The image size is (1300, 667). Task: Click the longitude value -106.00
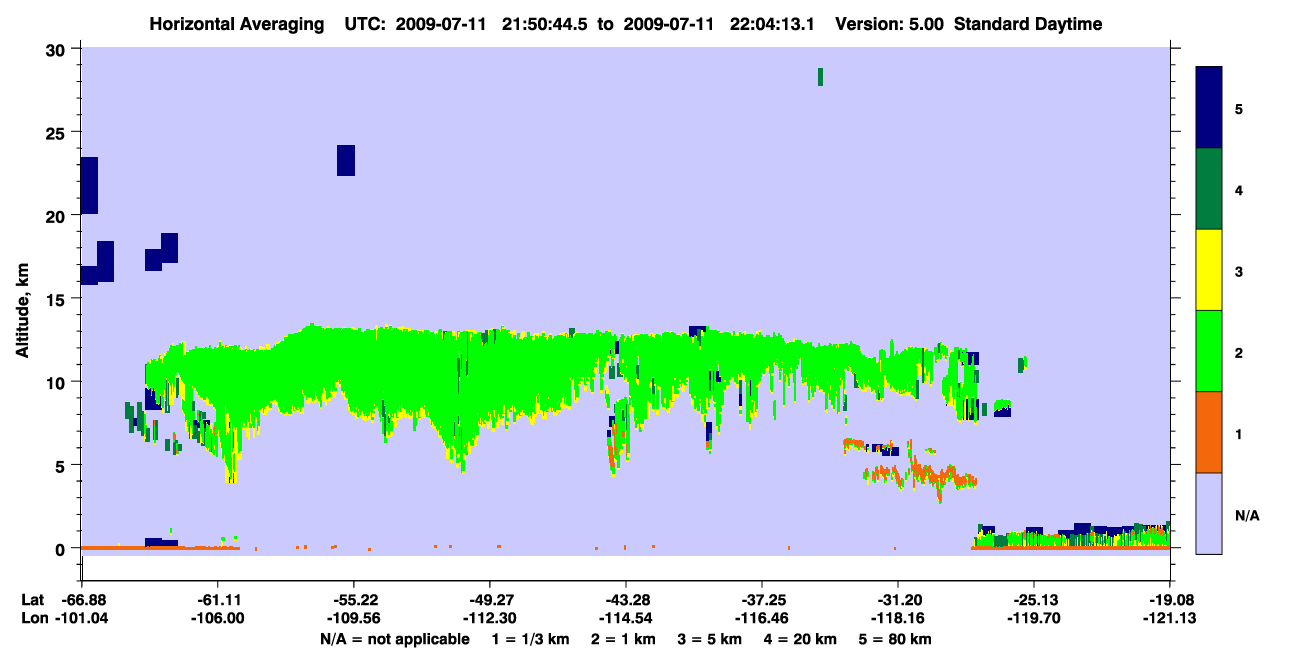pos(218,618)
